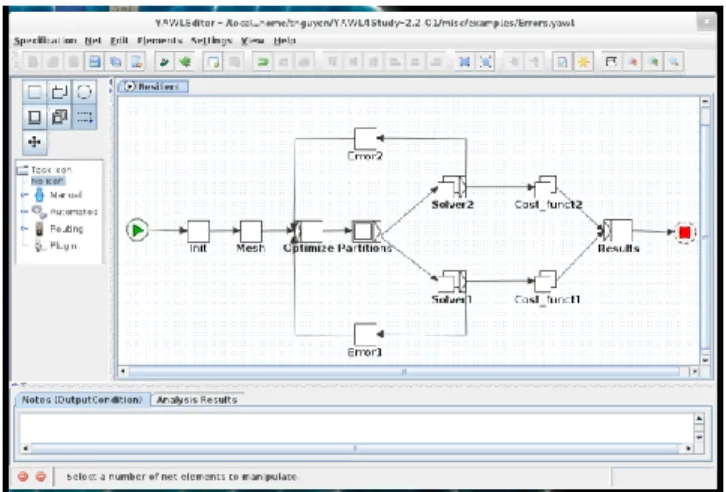This screenshot has width=726, height=492.
Task: Open the Help menu
Action: tap(284, 41)
